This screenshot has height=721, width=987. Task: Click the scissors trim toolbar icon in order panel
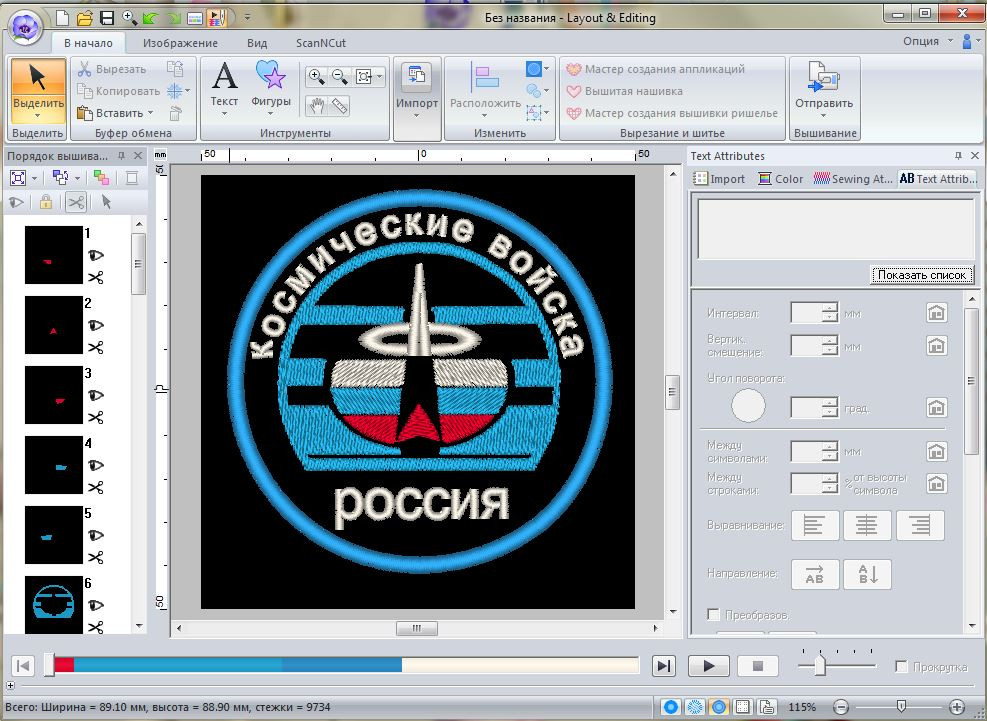click(76, 202)
